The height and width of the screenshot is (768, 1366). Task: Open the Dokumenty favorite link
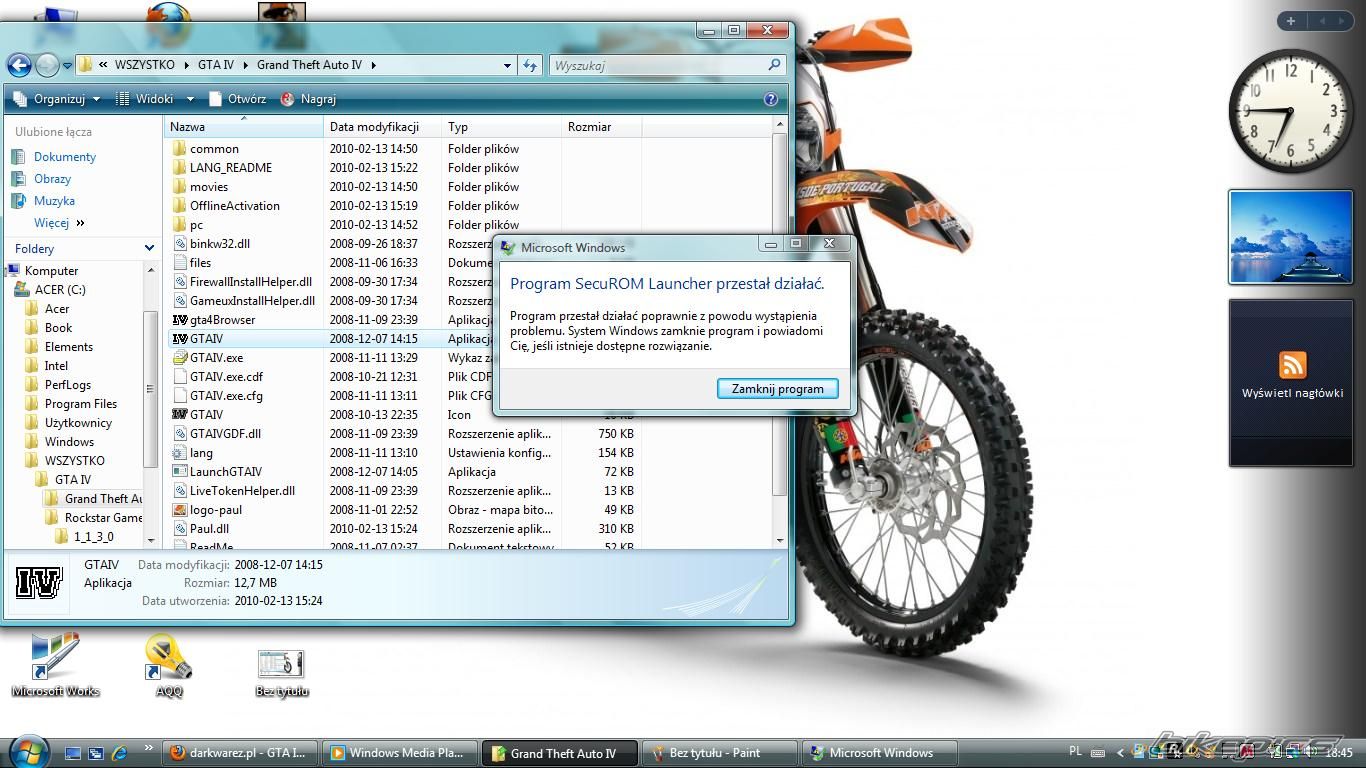click(x=65, y=157)
